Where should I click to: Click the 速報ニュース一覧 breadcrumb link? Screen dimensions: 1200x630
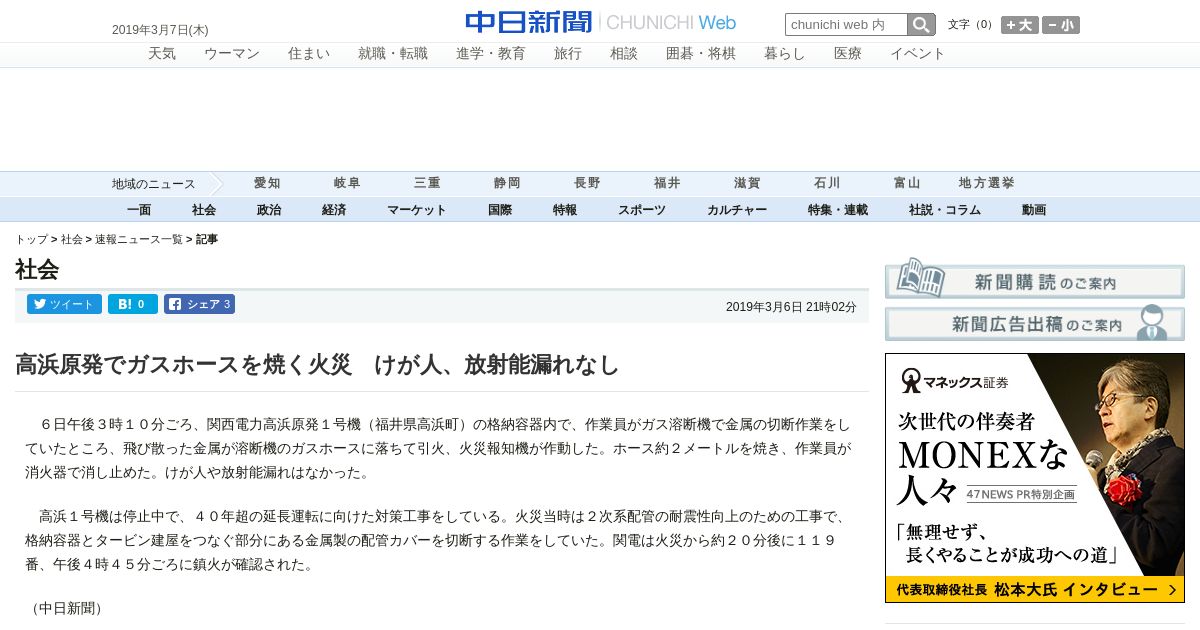[139, 240]
